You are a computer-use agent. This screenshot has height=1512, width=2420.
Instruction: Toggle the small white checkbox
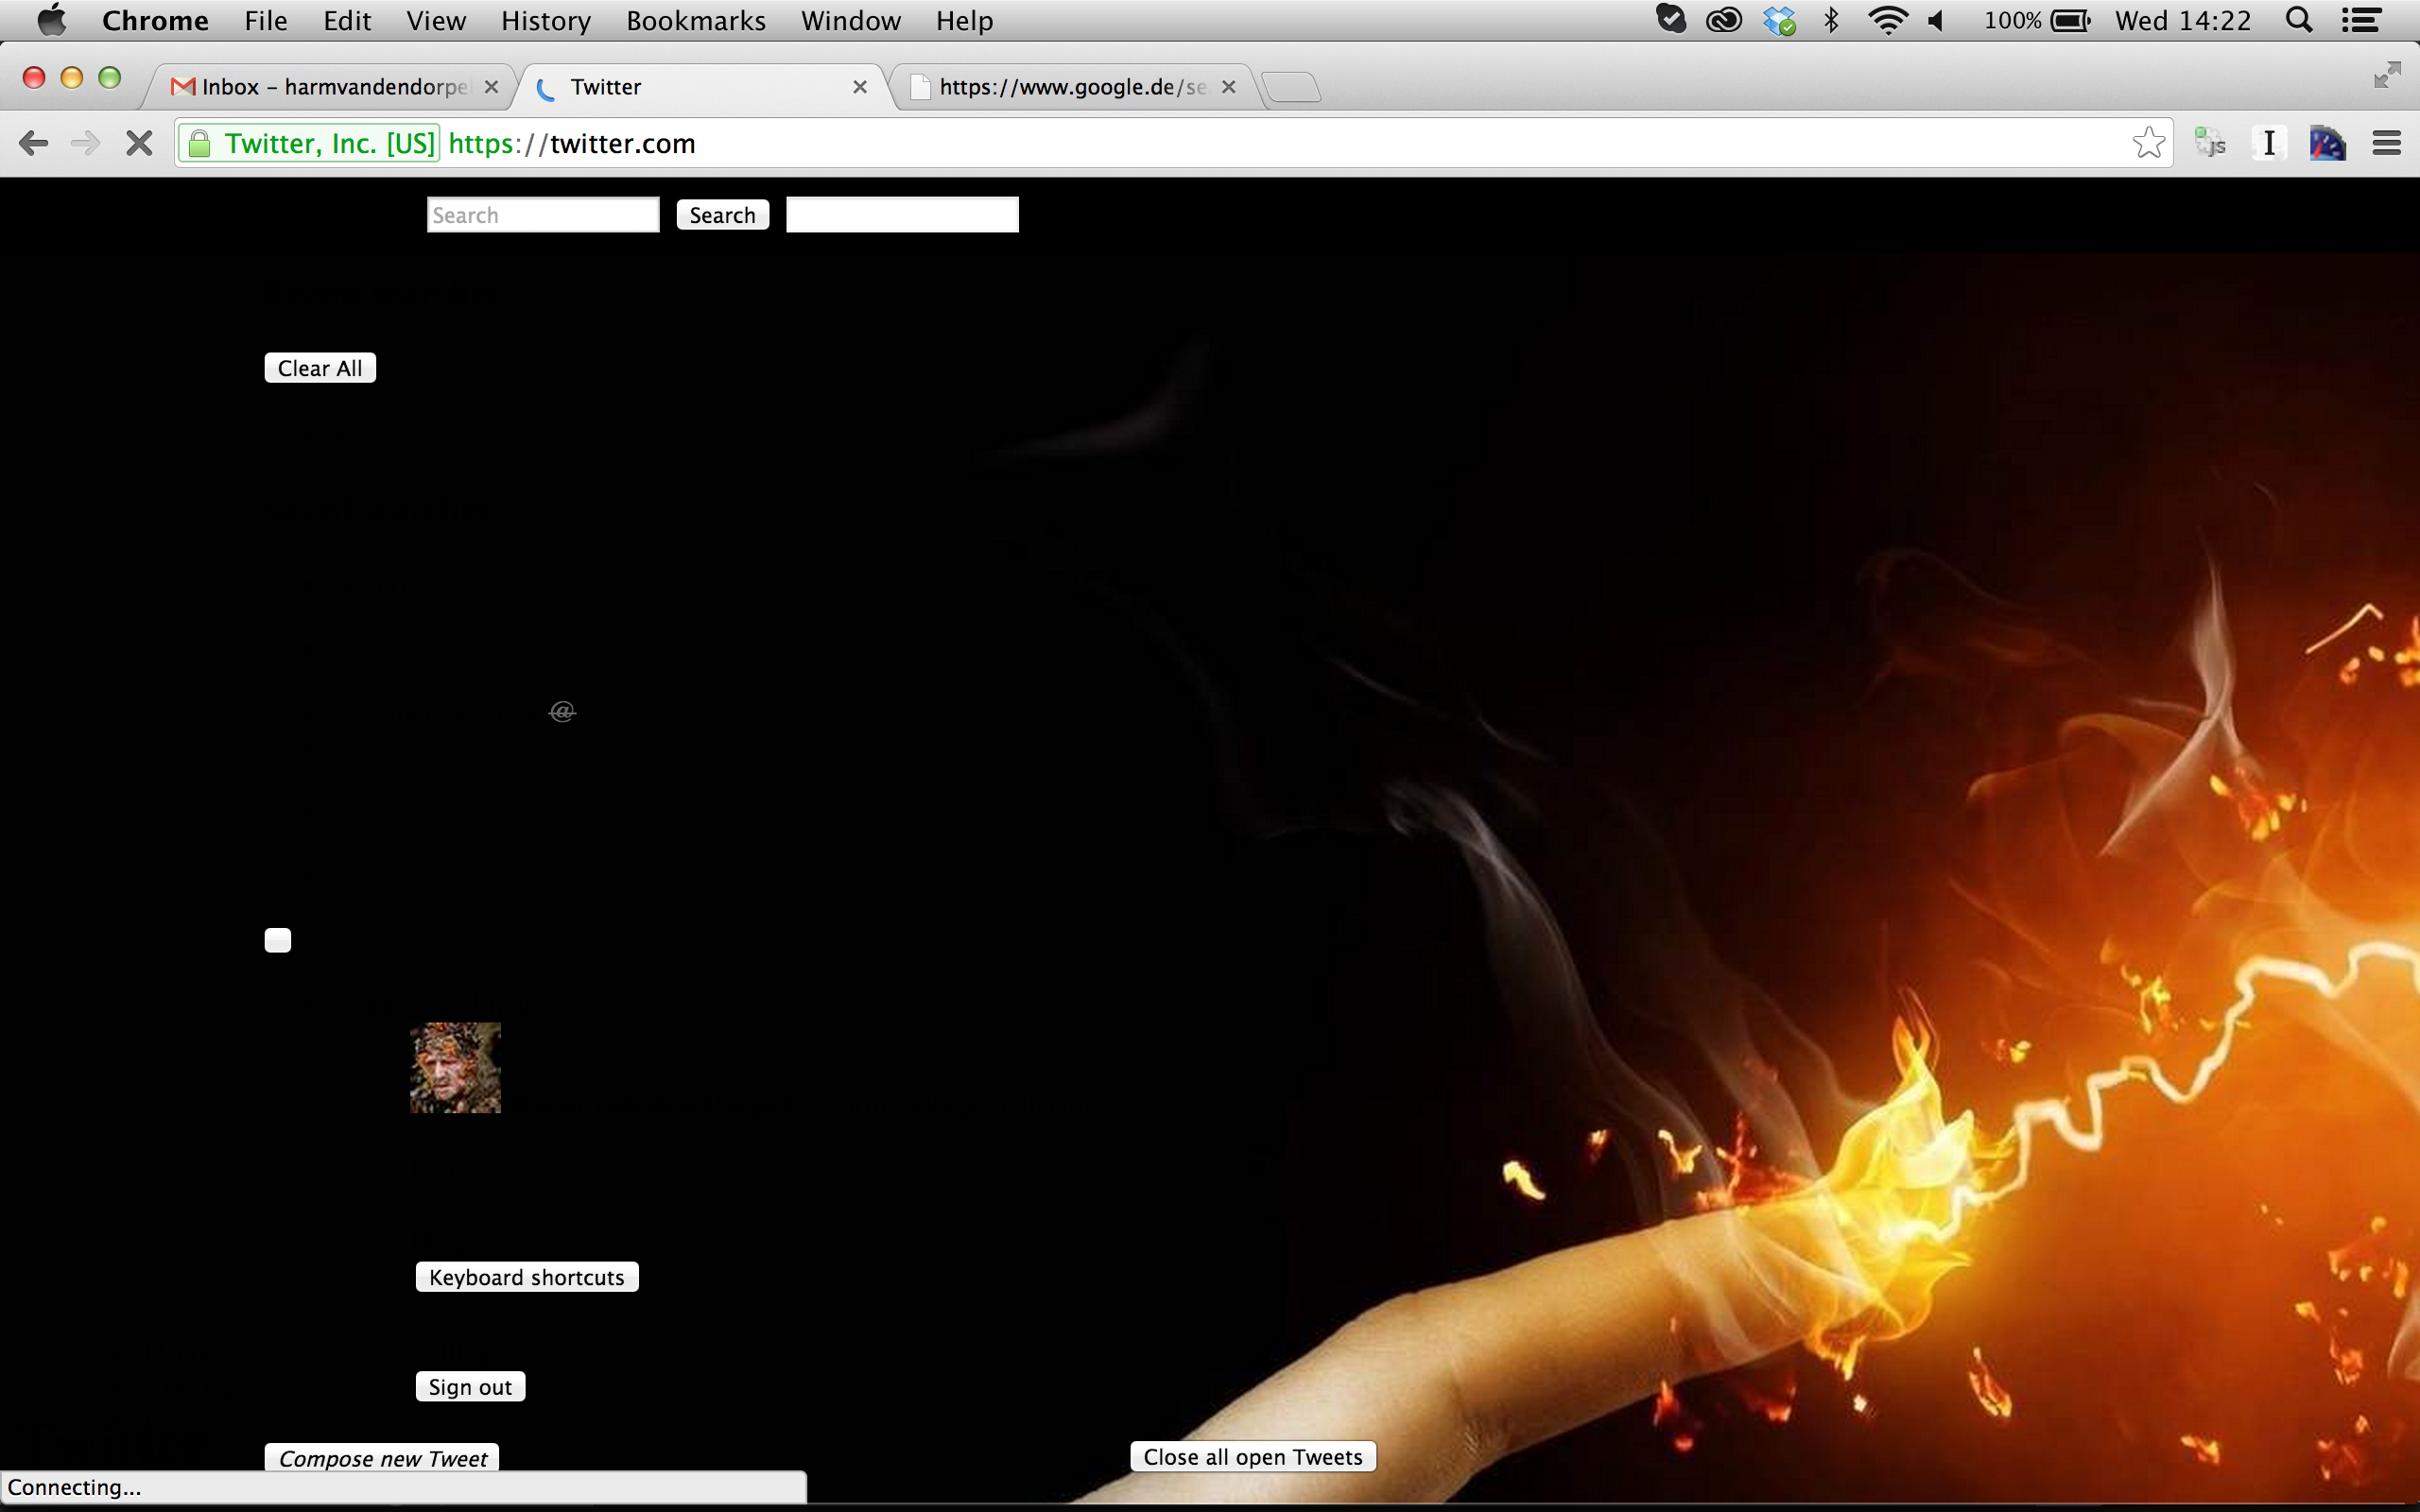[x=278, y=940]
